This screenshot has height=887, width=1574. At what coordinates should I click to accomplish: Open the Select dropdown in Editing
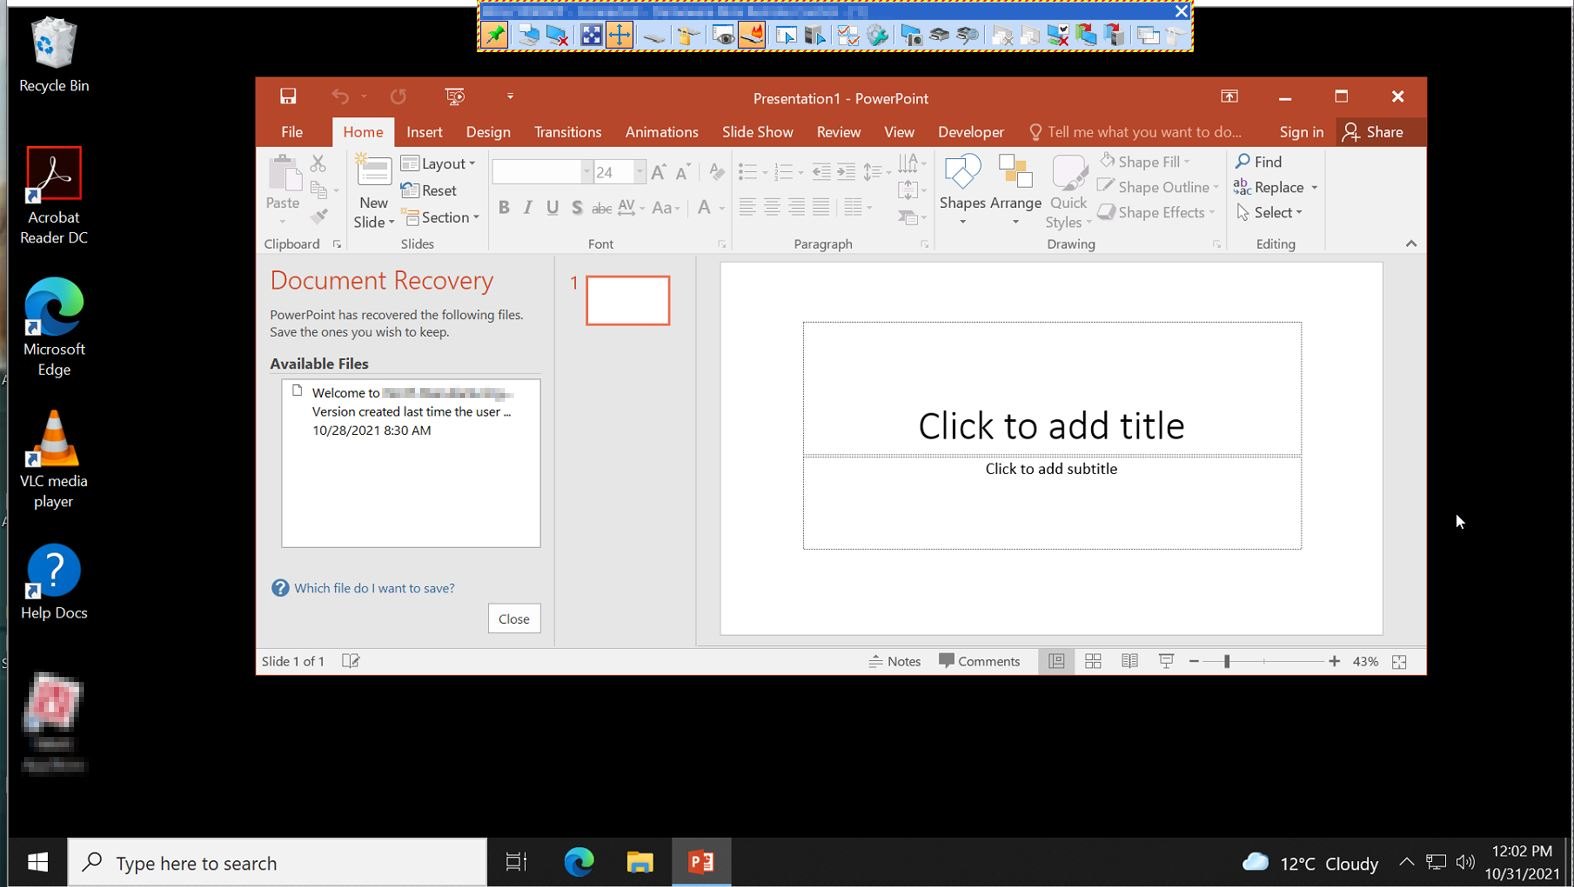tap(1270, 212)
